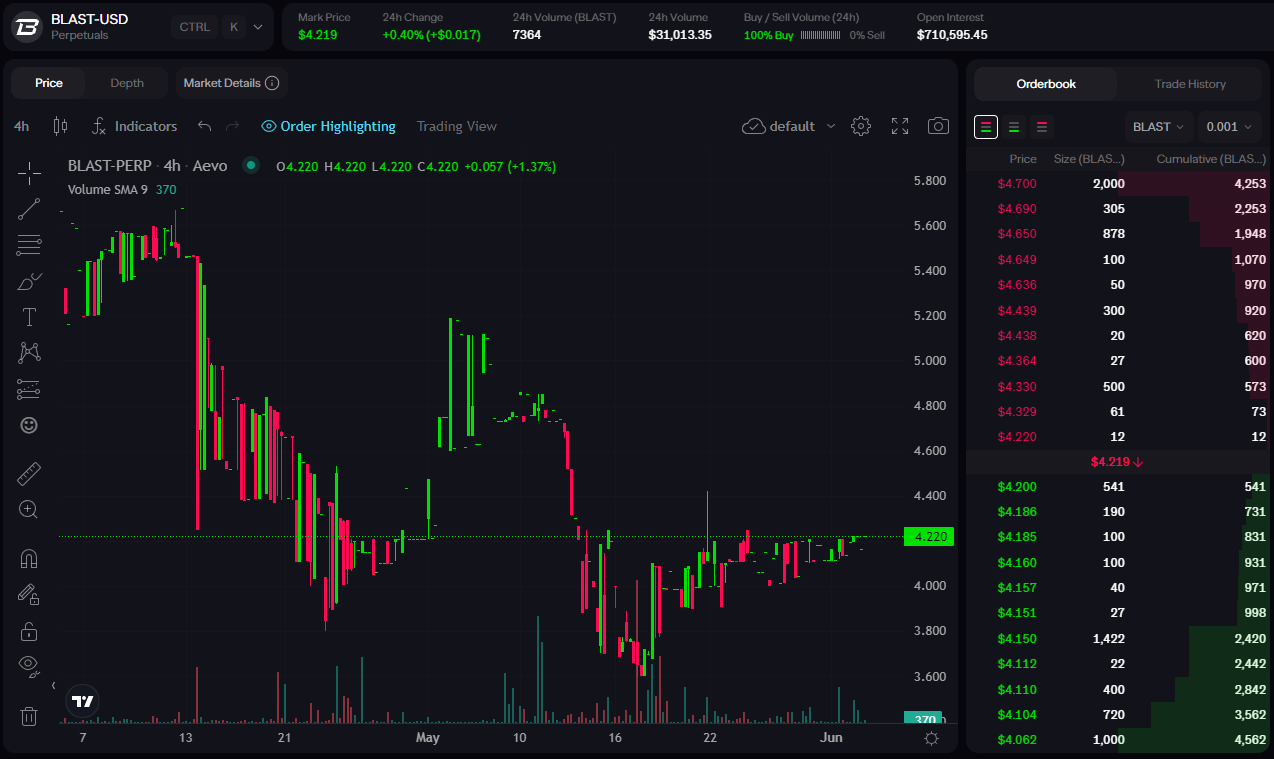Show Market Details info icon
Viewport: 1274px width, 759px height.
272,83
